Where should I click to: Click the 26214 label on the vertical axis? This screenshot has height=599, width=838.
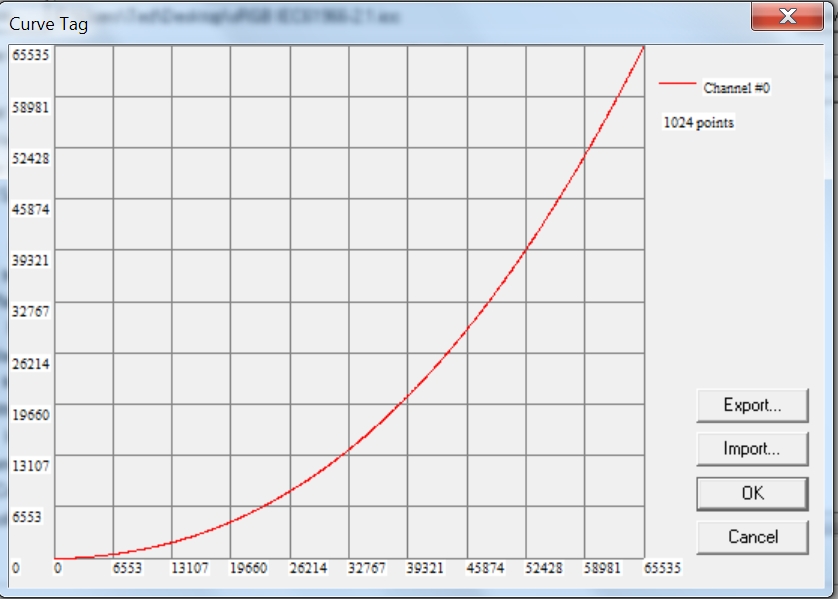(30, 363)
